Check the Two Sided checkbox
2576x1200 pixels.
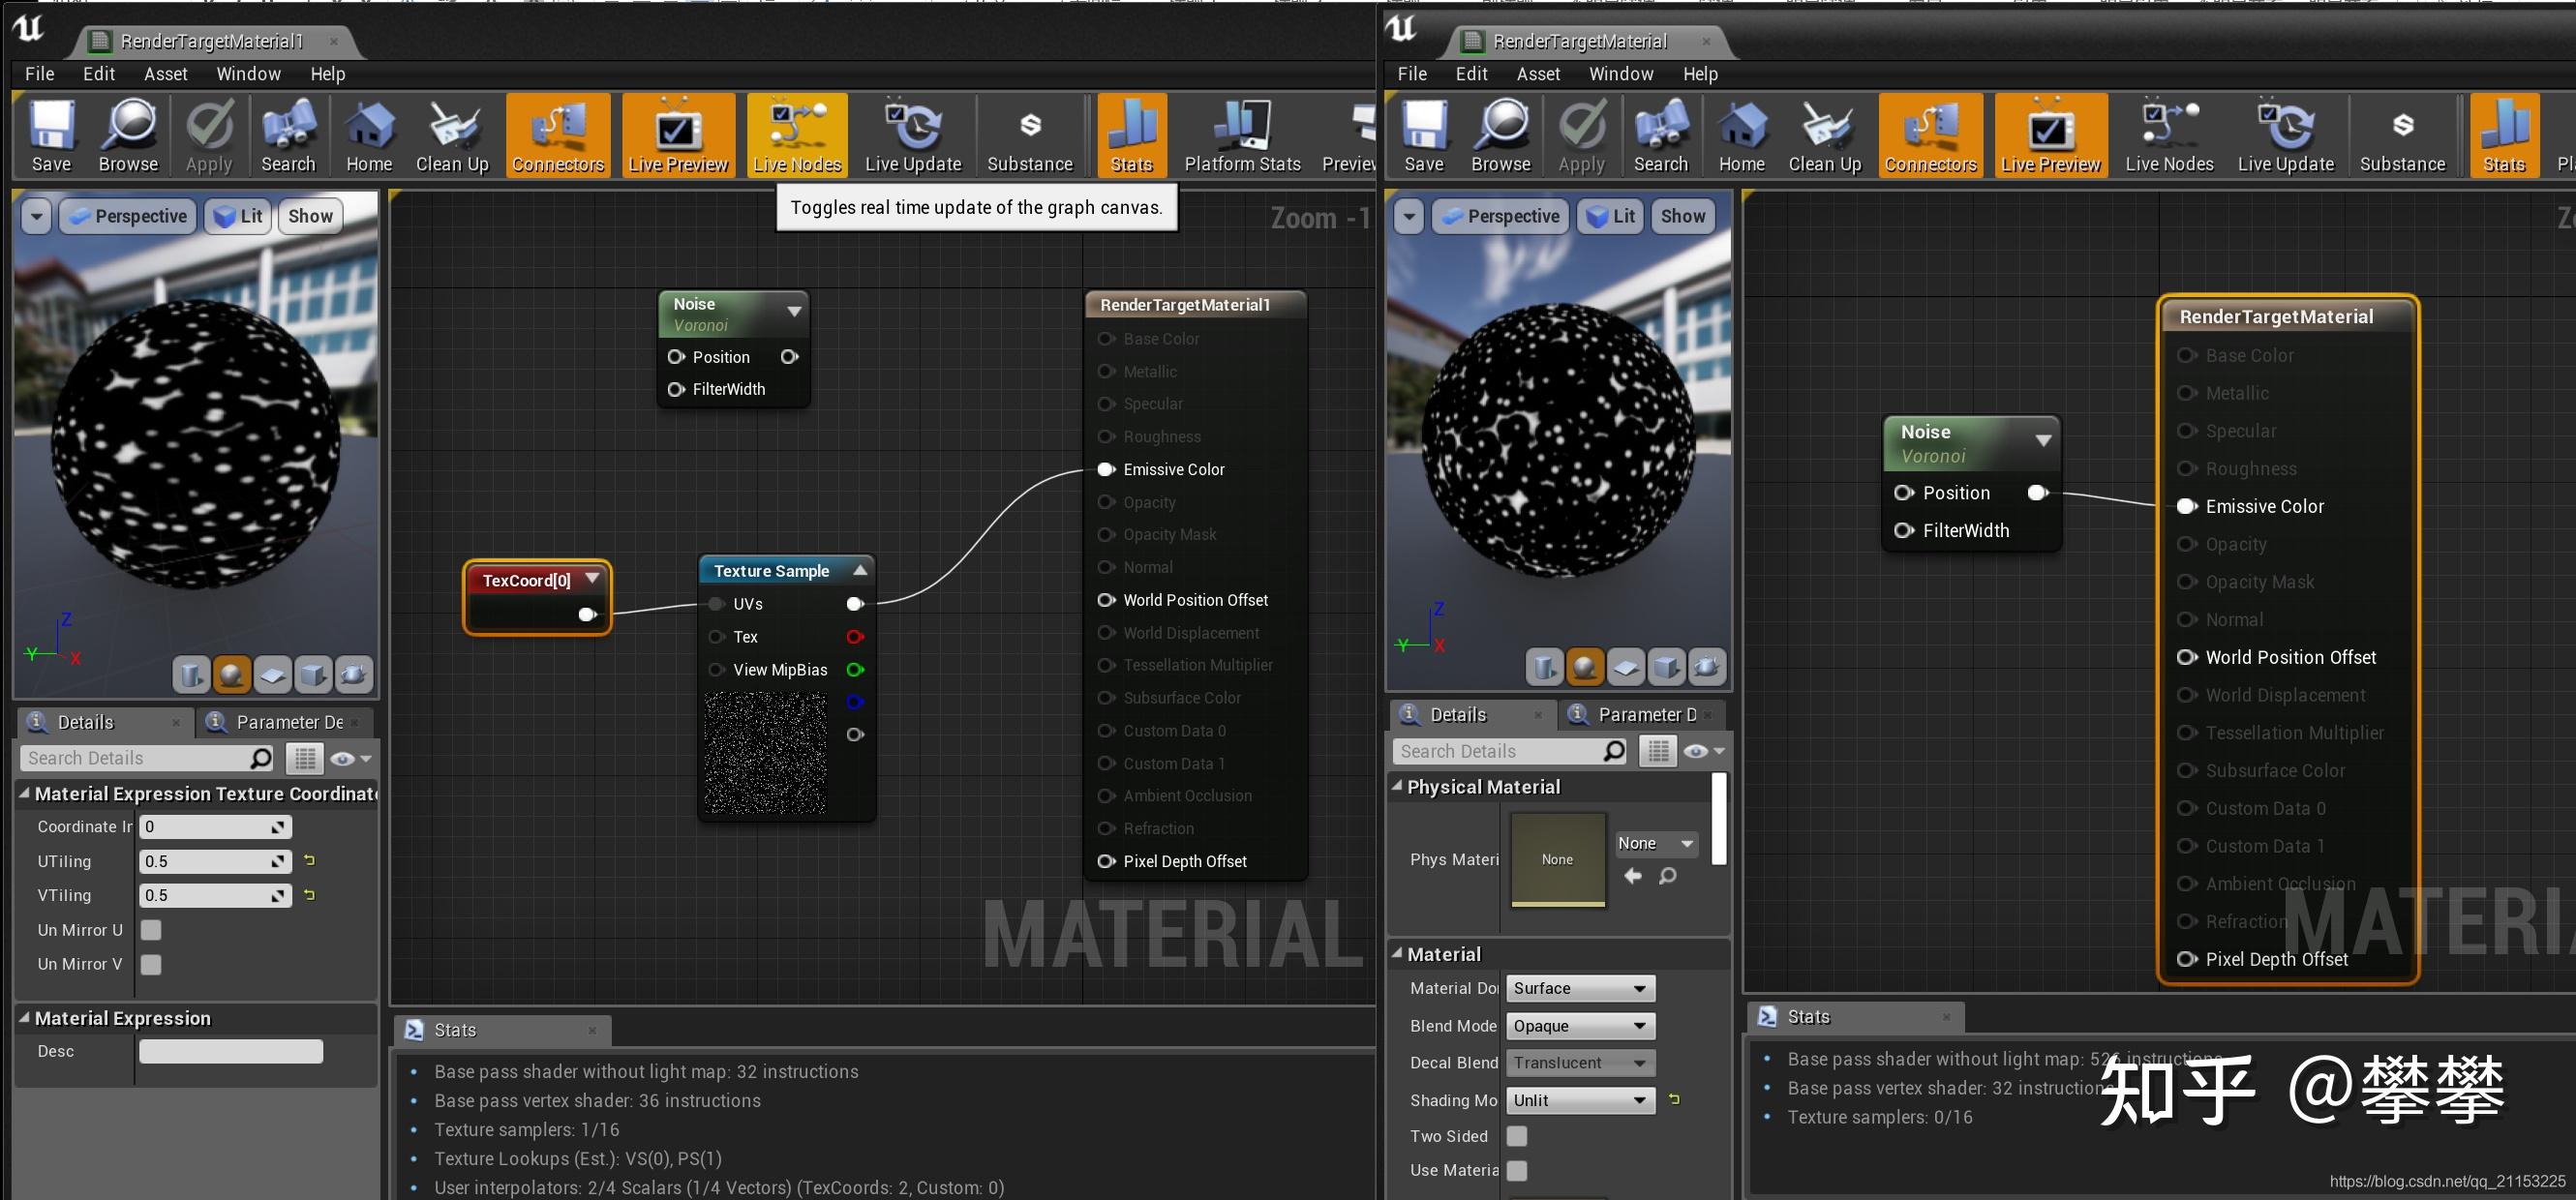click(x=1517, y=1135)
